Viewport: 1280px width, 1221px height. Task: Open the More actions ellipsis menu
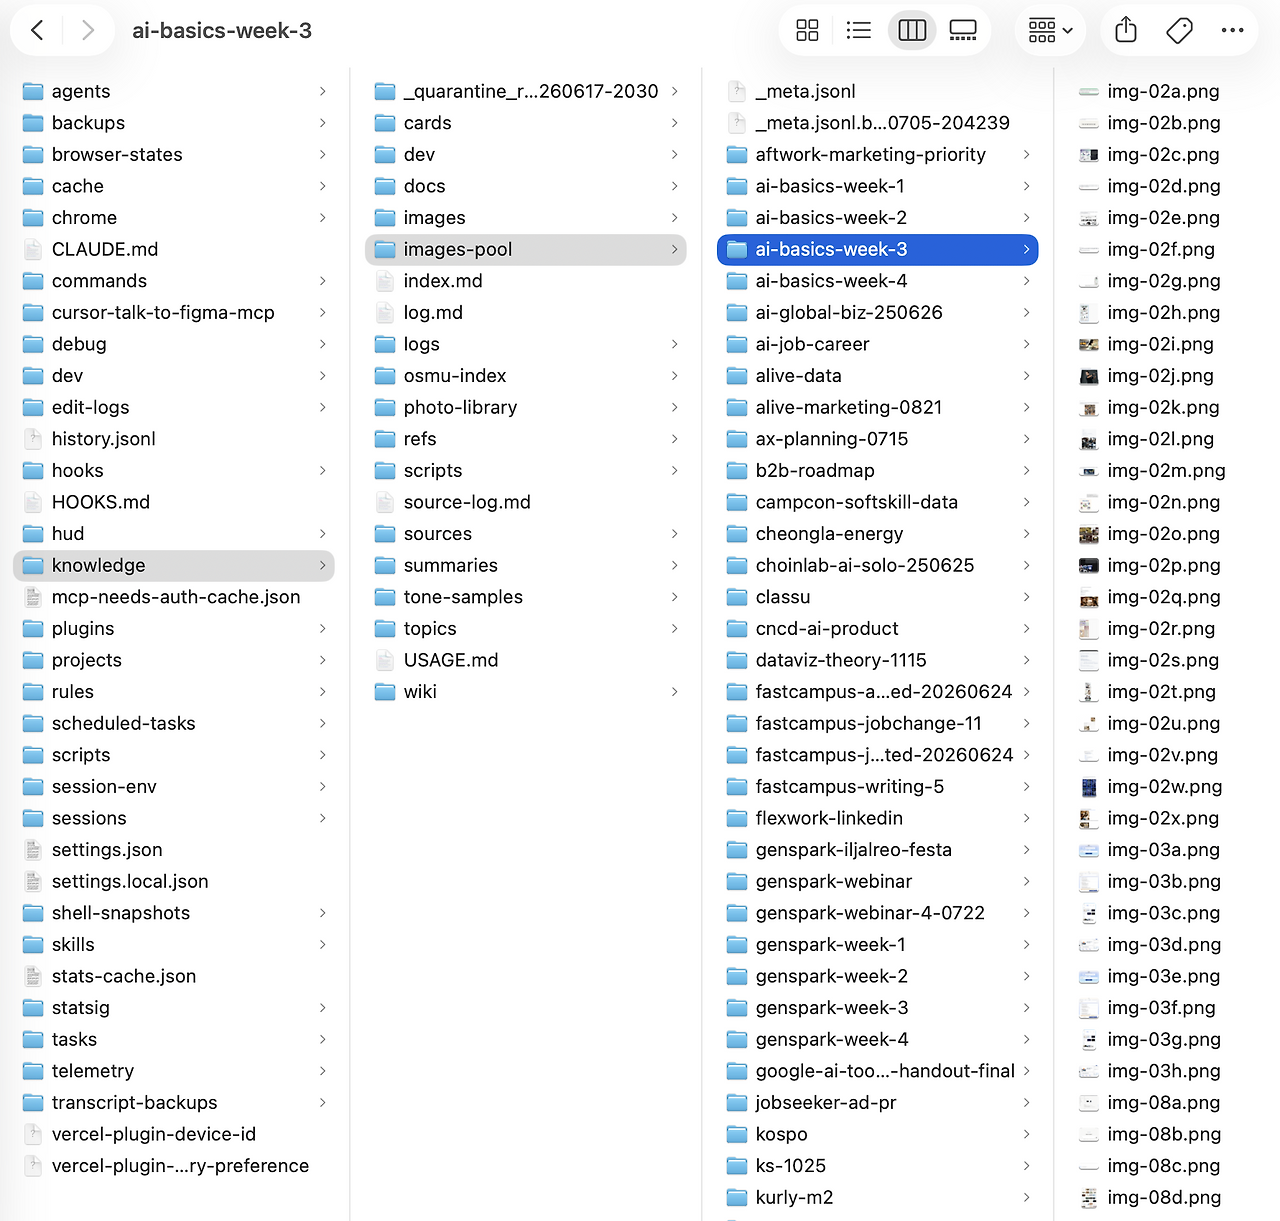[x=1232, y=30]
